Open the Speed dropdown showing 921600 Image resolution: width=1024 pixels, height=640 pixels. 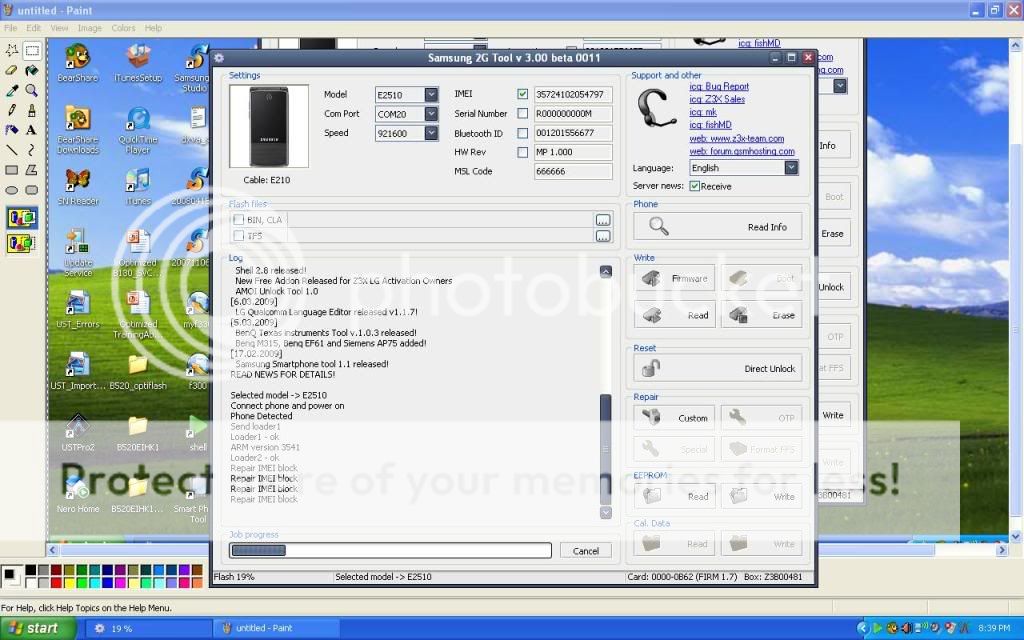431,133
